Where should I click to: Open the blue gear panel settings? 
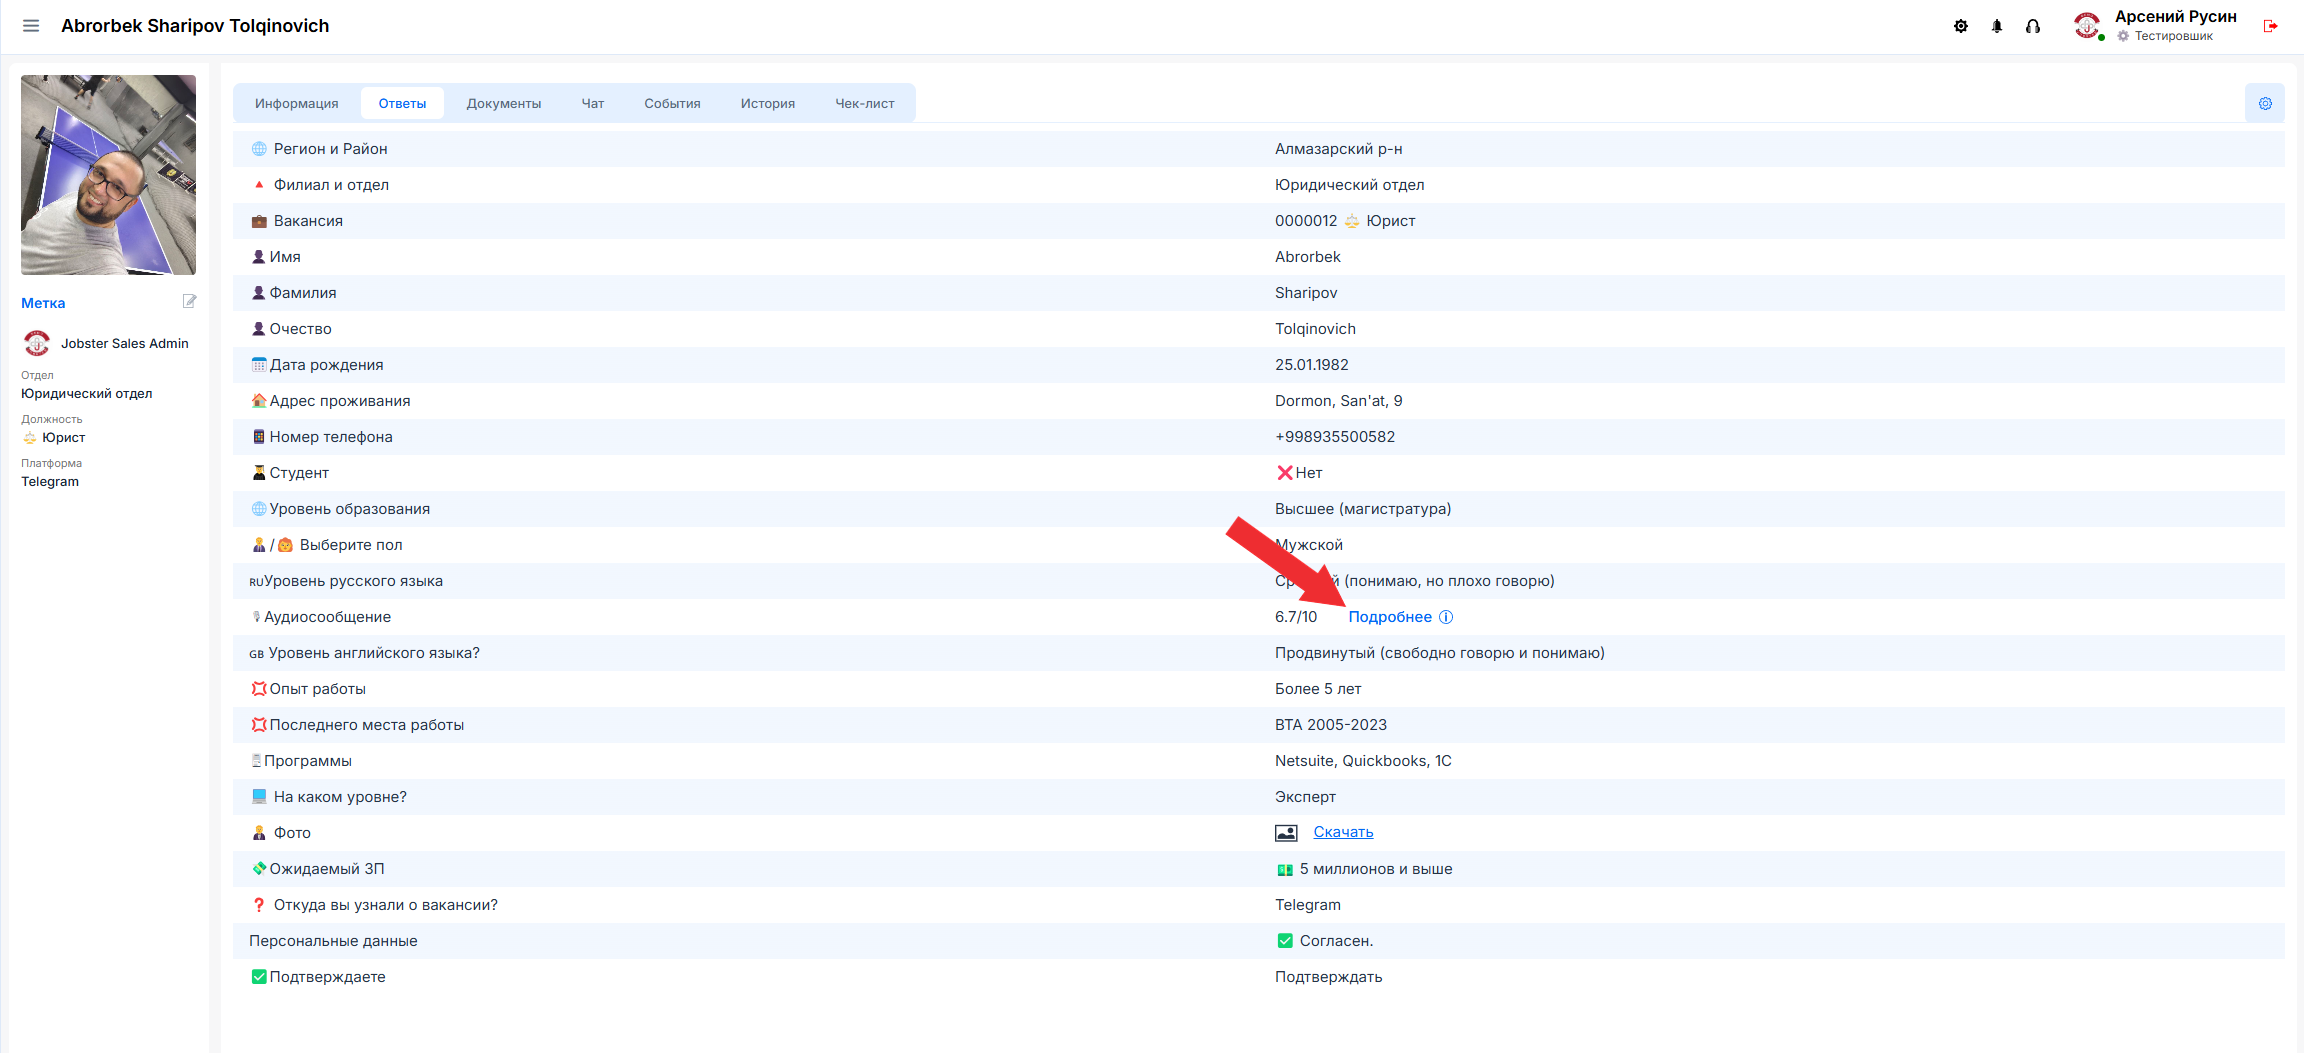coord(2265,104)
